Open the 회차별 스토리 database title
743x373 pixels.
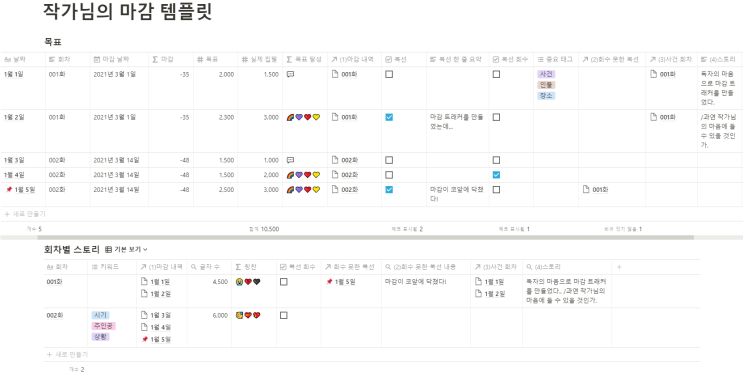coord(72,249)
